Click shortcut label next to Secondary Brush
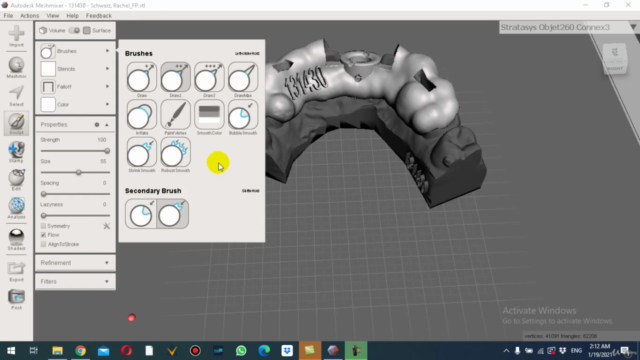Screen dimensions: 640x360 251,191
